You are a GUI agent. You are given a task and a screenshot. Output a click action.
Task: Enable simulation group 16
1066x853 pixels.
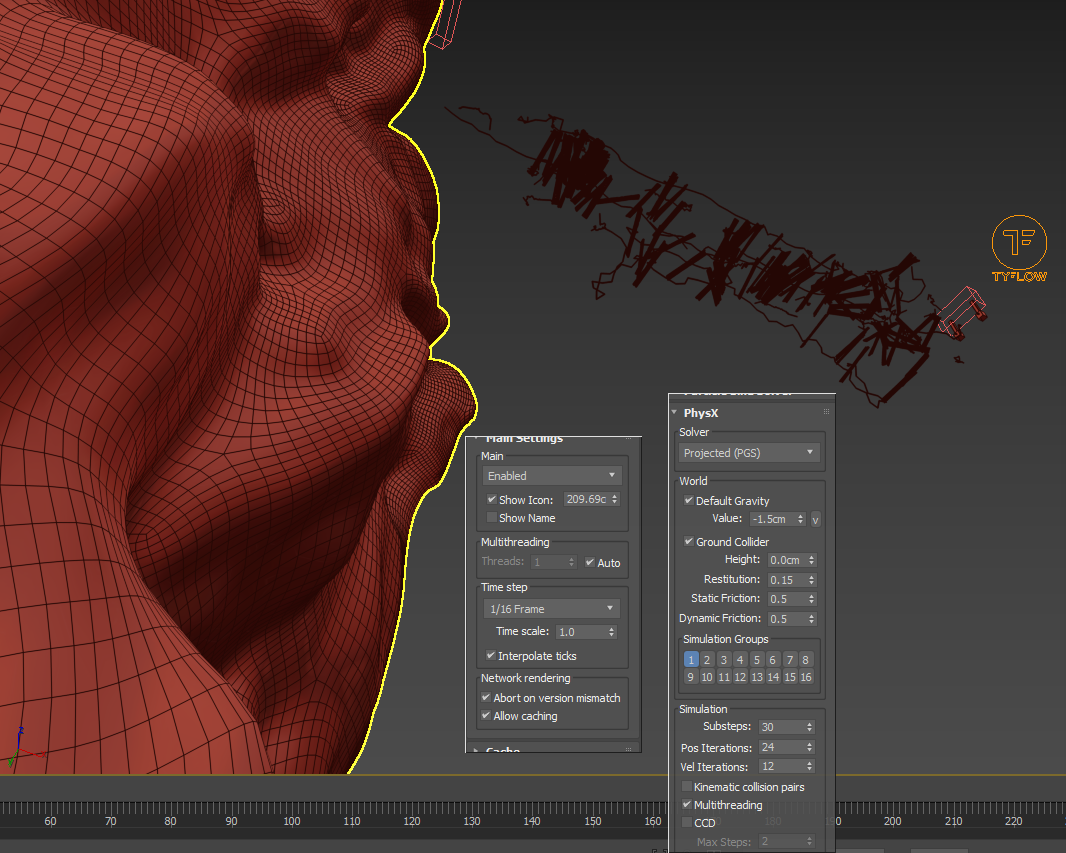click(x=806, y=677)
